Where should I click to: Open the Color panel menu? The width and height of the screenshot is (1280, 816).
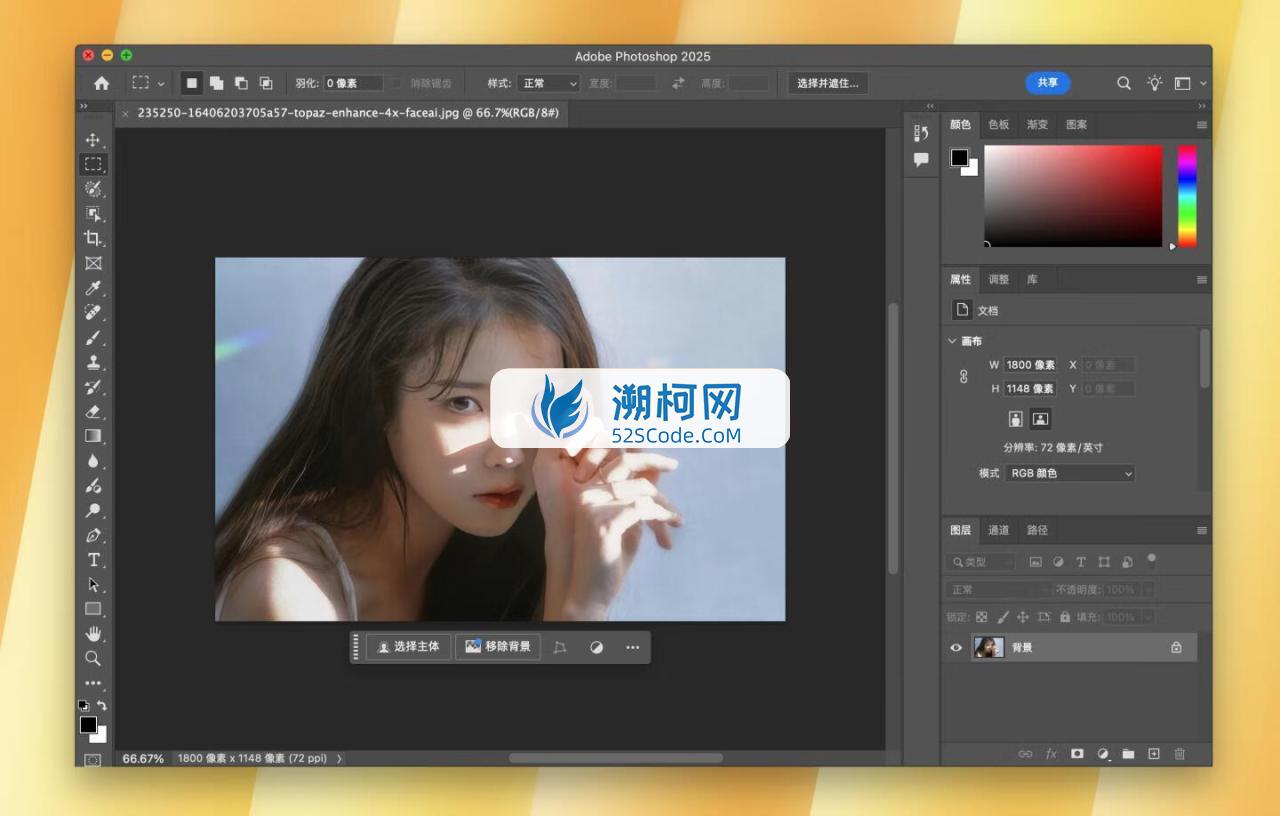coord(1201,125)
